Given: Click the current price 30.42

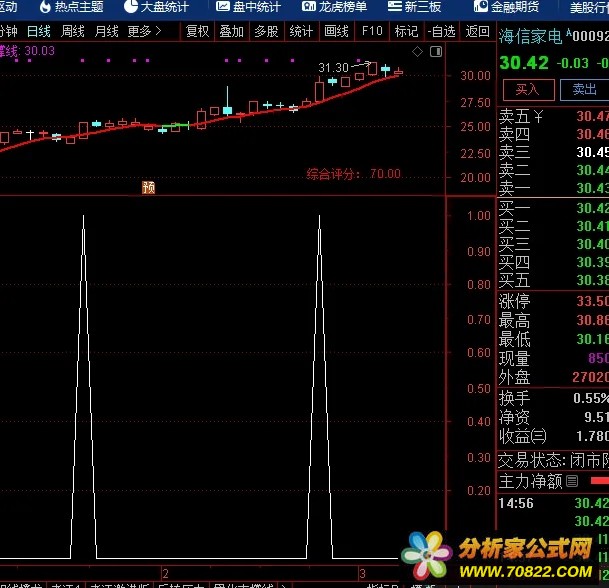Looking at the screenshot, I should (x=524, y=63).
